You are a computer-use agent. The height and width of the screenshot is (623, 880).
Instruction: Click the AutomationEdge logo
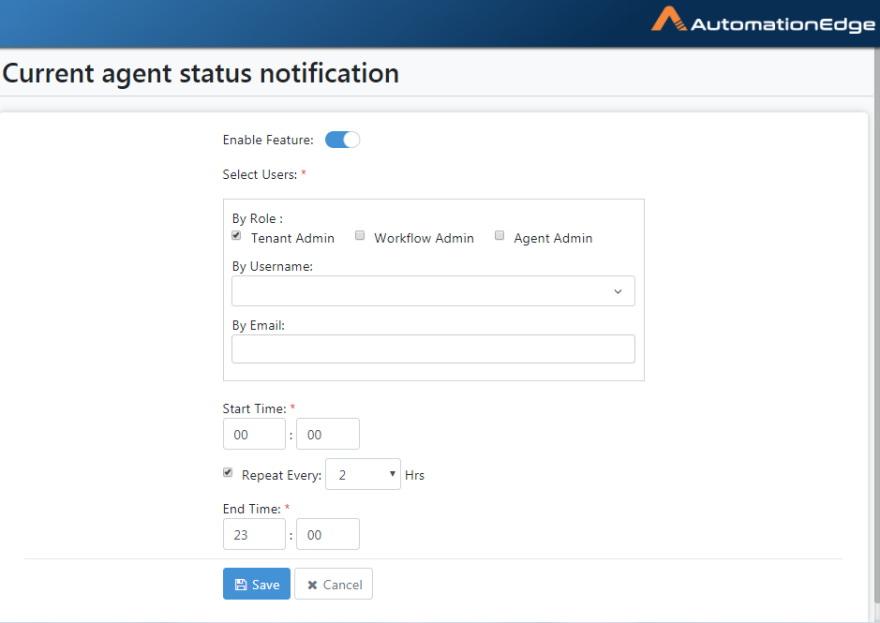click(763, 21)
